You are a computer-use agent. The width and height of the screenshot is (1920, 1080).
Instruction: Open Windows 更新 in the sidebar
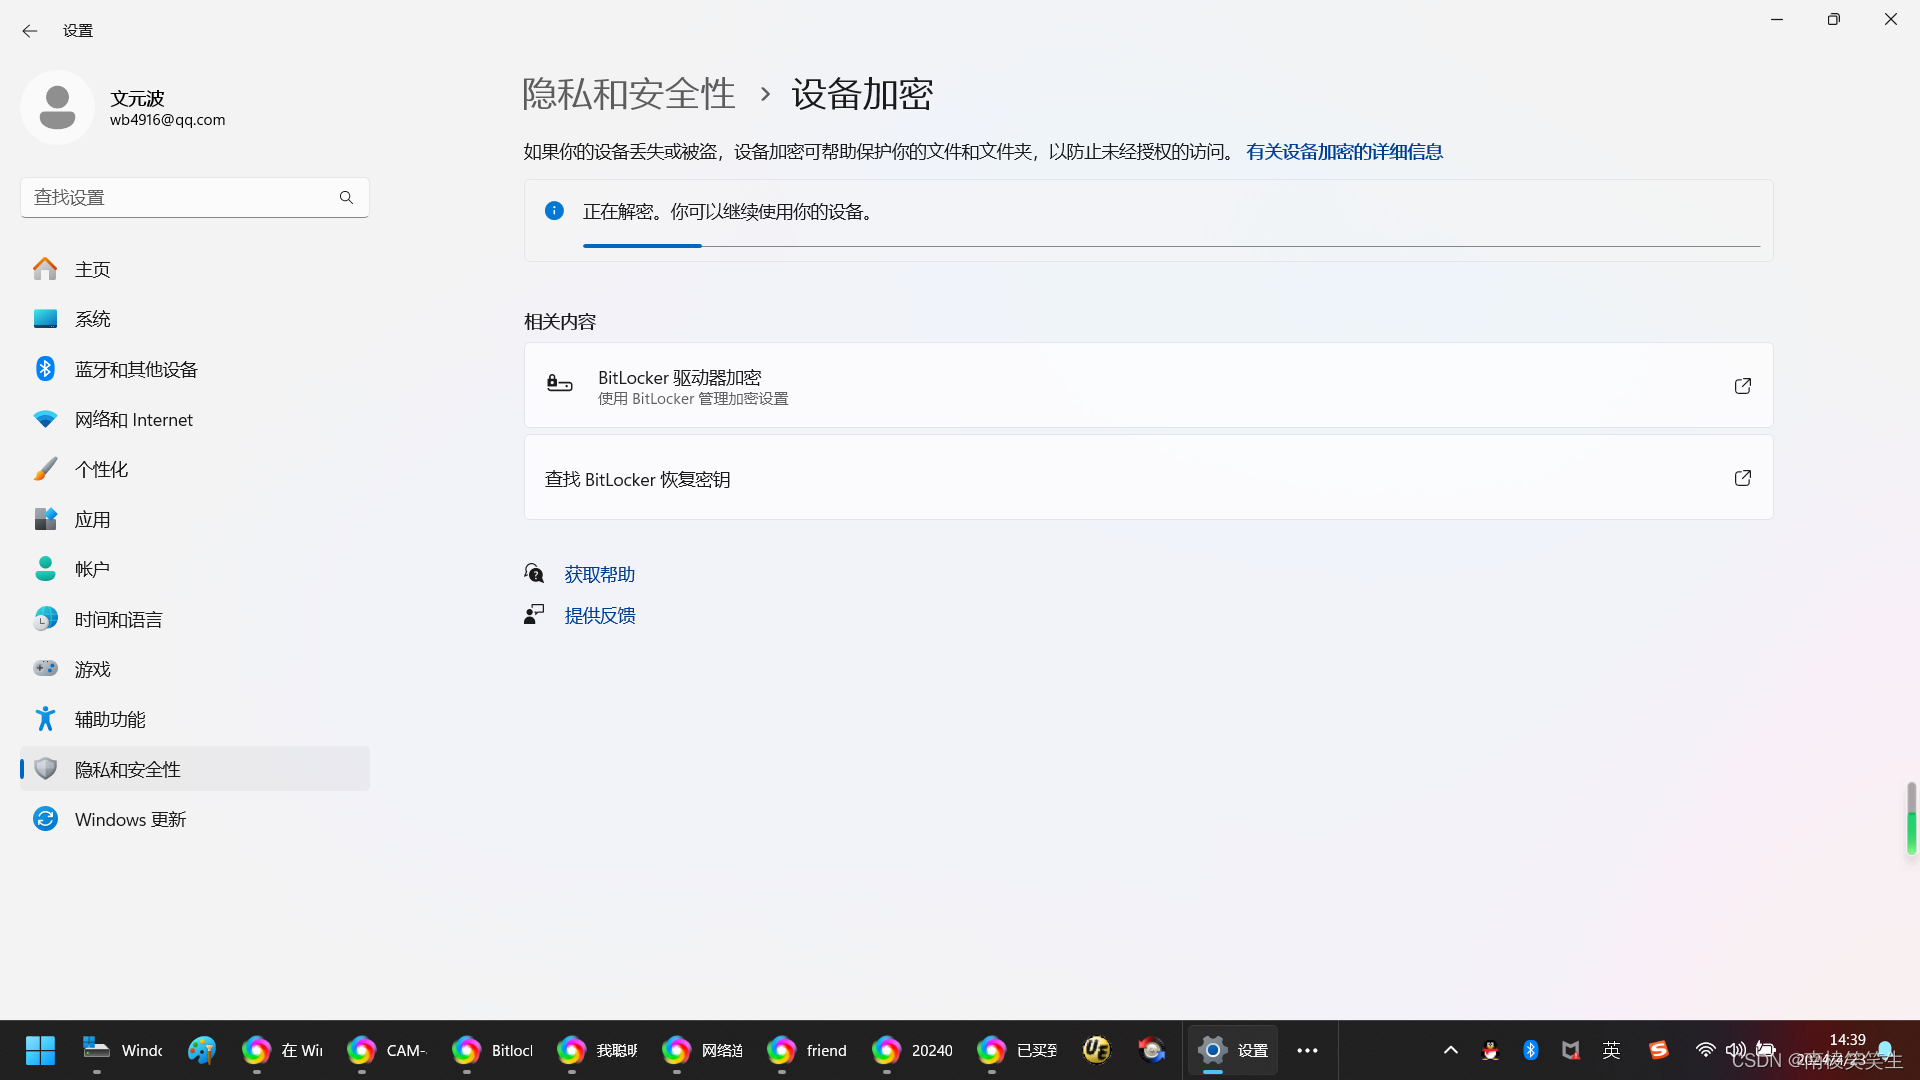130,818
